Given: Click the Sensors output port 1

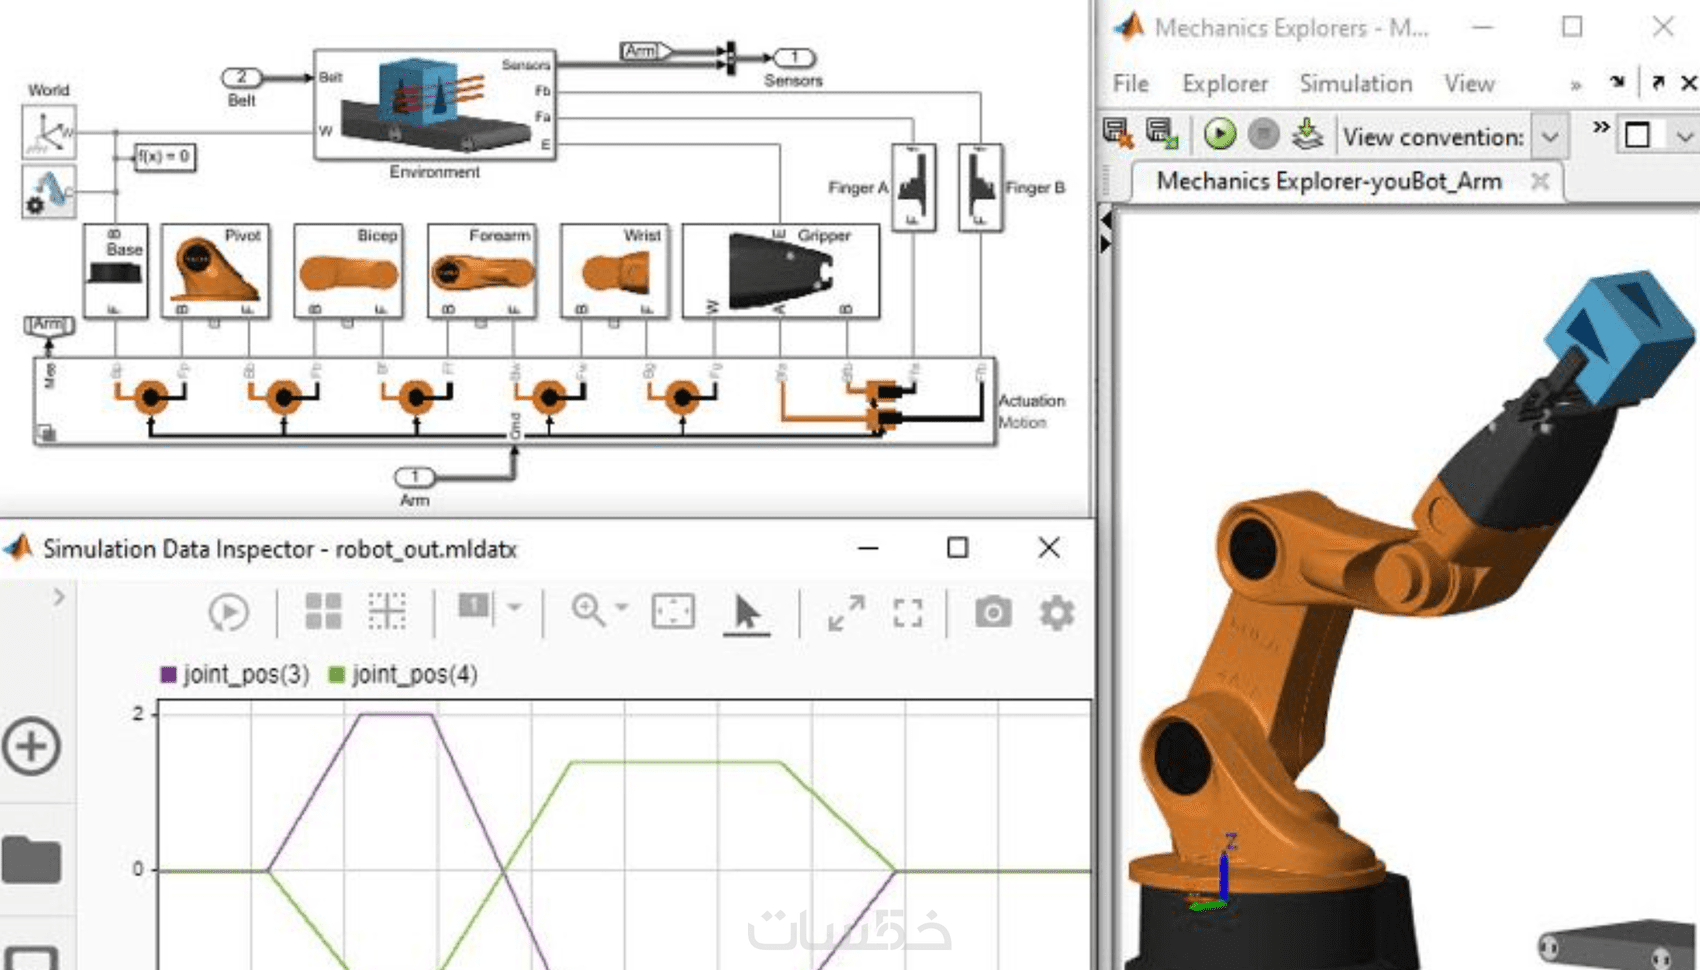Looking at the screenshot, I should 795,58.
